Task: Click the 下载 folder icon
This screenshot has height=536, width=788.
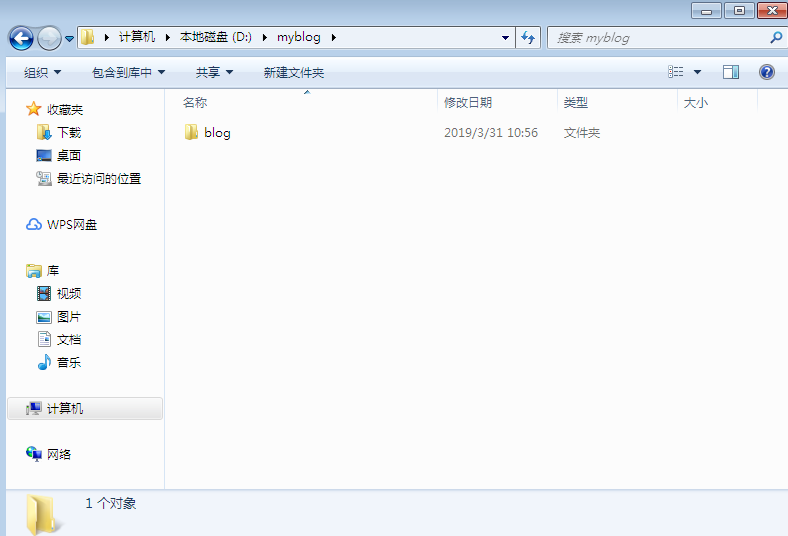Action: pos(44,133)
